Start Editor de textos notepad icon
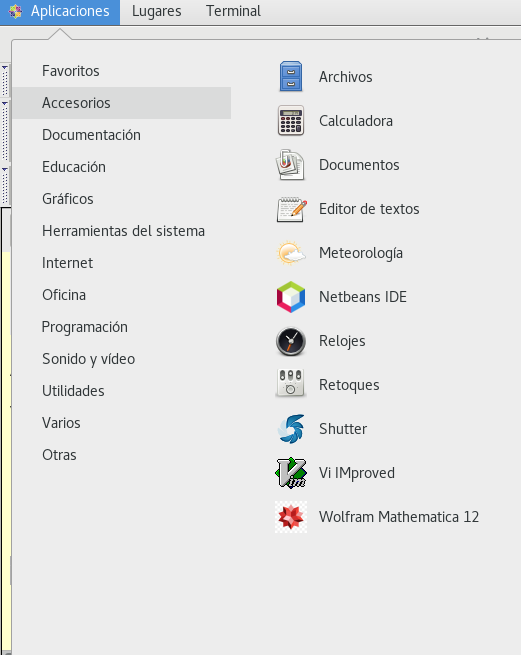Screen dimensions: 521x655 pyautogui.click(x=292, y=209)
